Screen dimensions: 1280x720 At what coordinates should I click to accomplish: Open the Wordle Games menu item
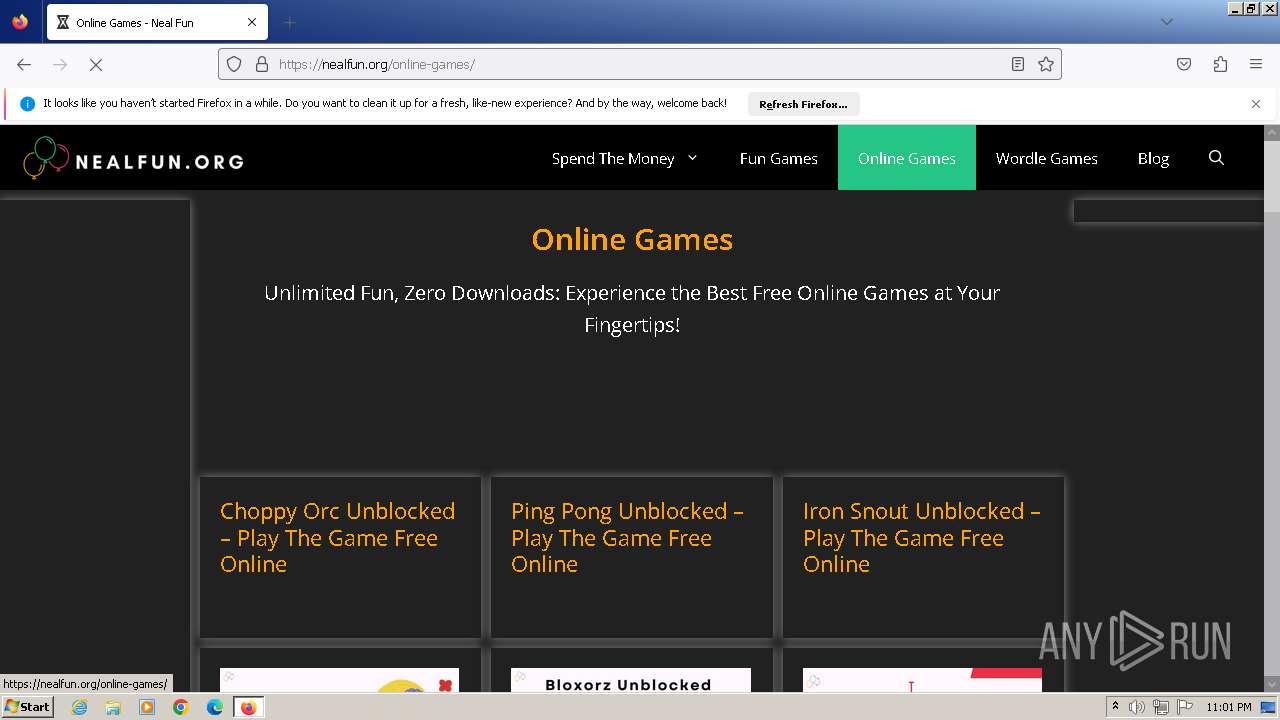pos(1047,158)
